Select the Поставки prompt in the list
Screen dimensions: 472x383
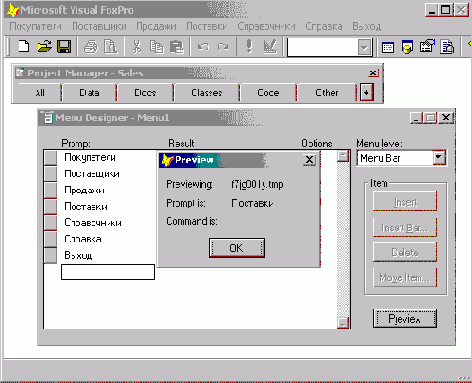pos(86,206)
